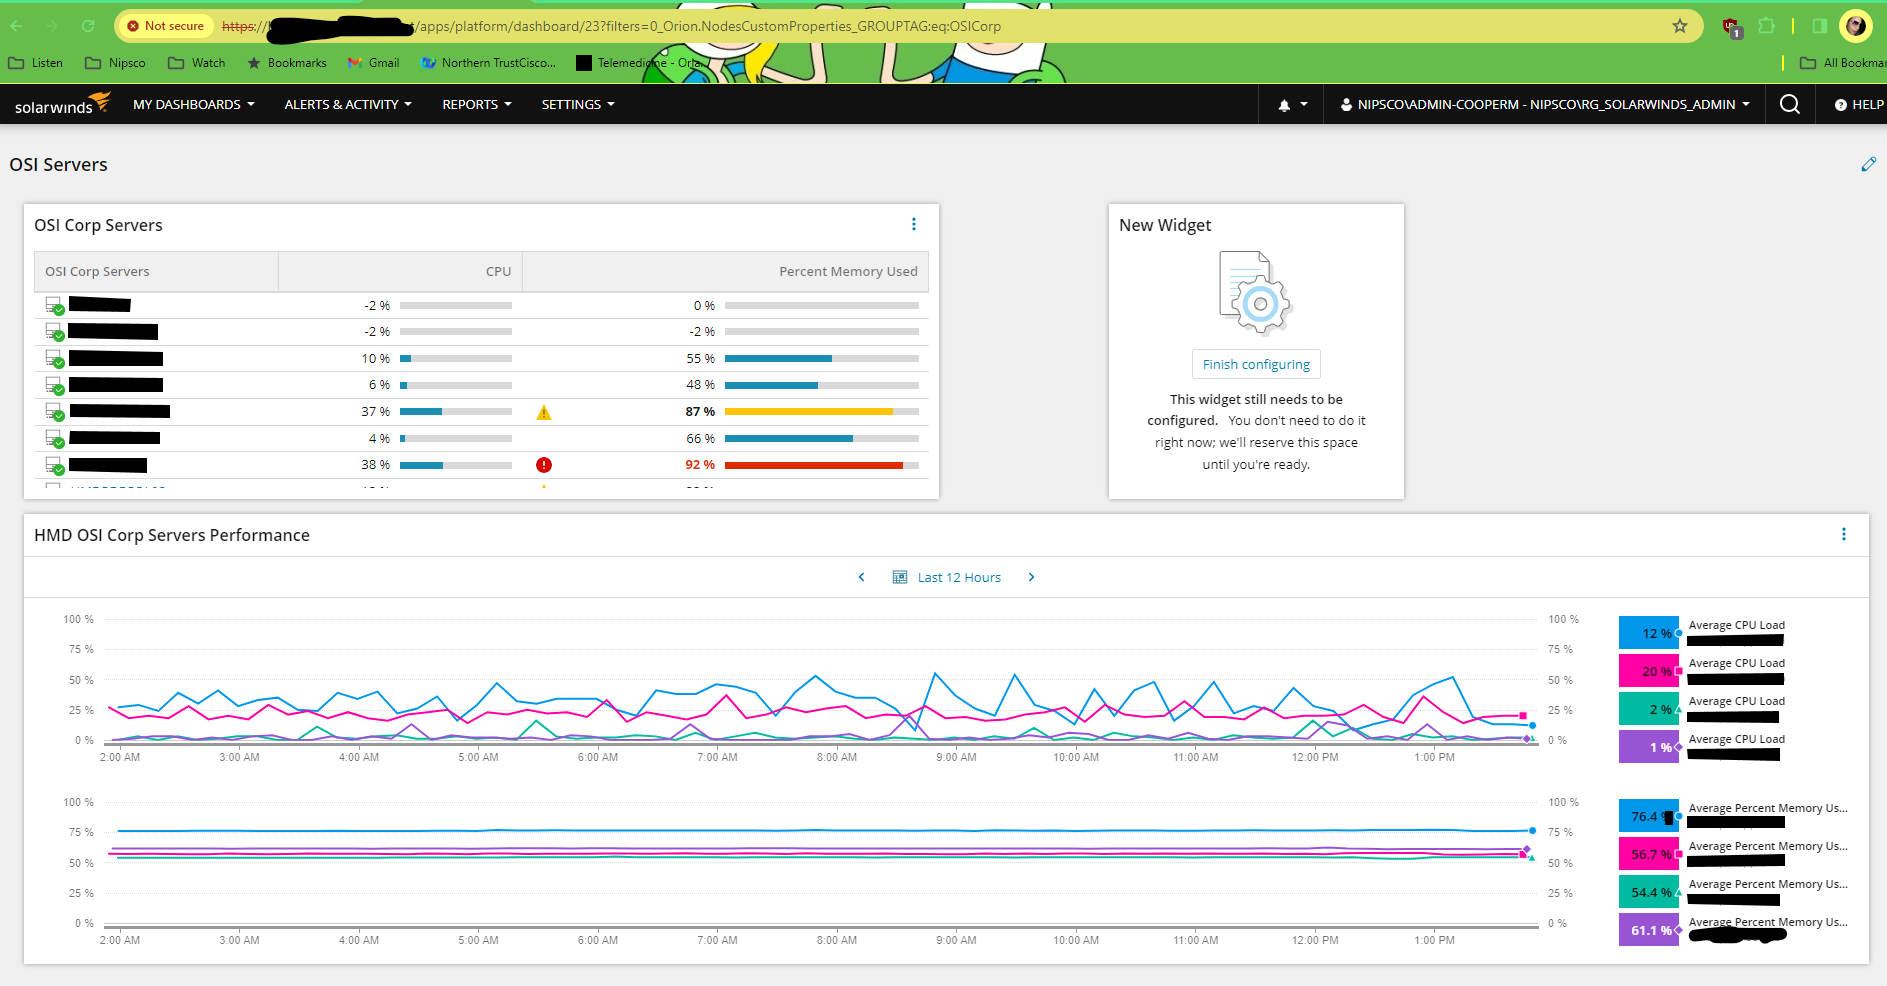Screen dimensions: 1887x986
Task: Toggle the 1 % Average CPU Load legend
Action: pos(1649,747)
